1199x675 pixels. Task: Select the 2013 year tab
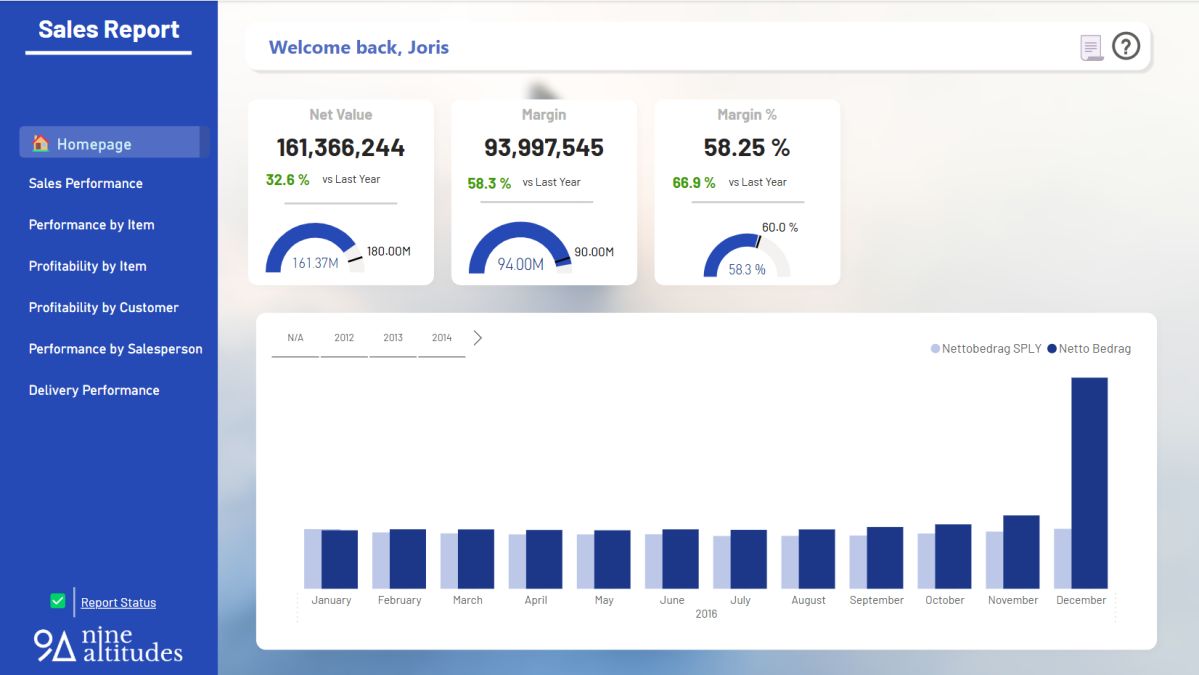click(x=393, y=337)
